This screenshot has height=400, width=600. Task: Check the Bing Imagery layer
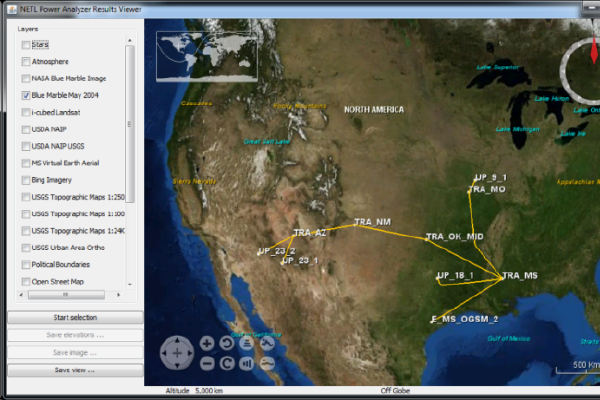(x=25, y=180)
